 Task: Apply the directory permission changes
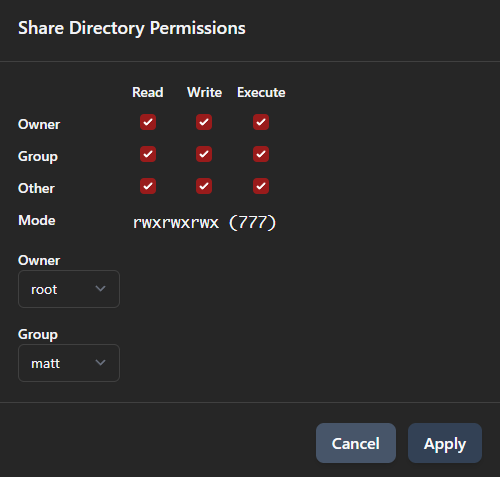(x=445, y=443)
